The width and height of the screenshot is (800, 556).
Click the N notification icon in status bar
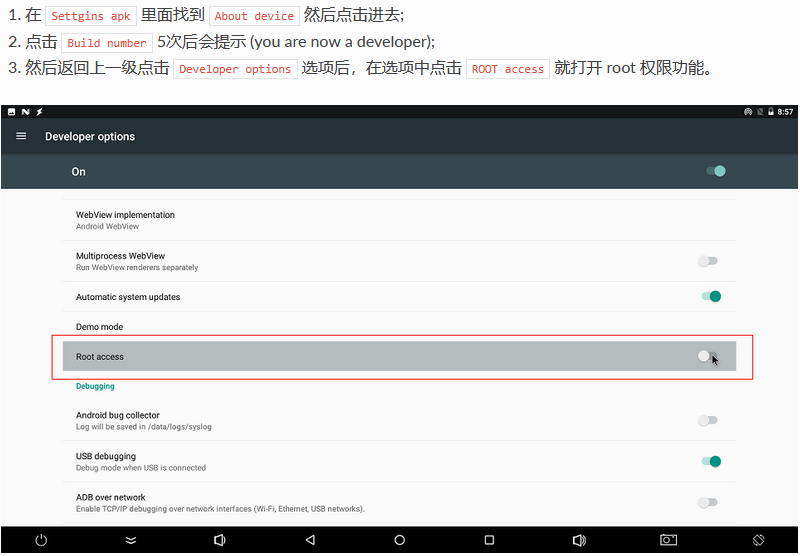tap(26, 112)
